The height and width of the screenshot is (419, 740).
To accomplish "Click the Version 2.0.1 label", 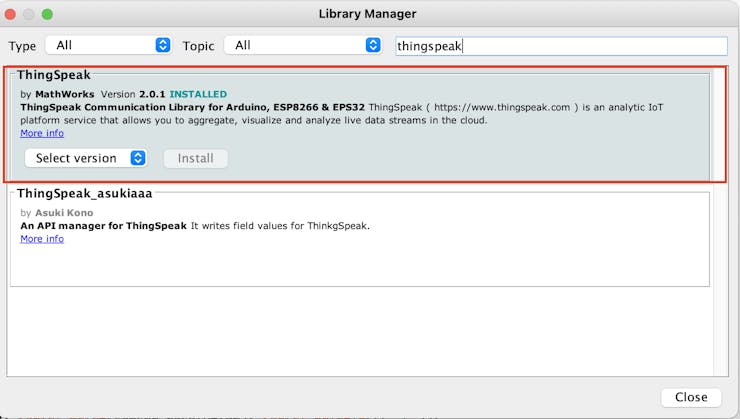I will (x=133, y=94).
